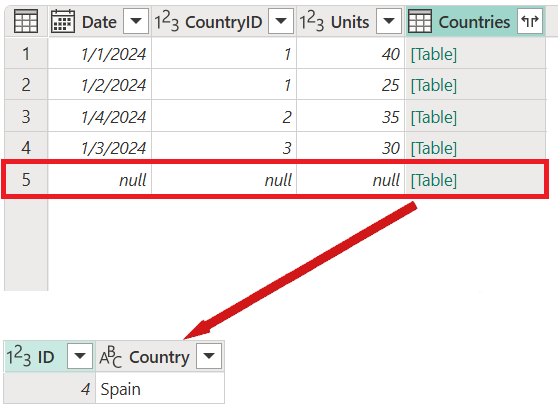558x408 pixels.
Task: Click the null CountryID cell in row 5
Action: (x=224, y=179)
